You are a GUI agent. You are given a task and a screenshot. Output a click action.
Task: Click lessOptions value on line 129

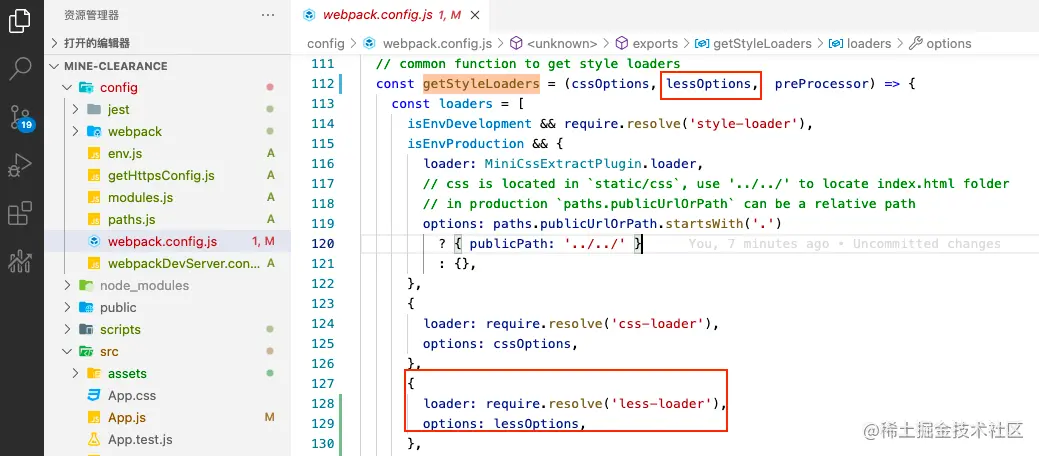tap(536, 423)
